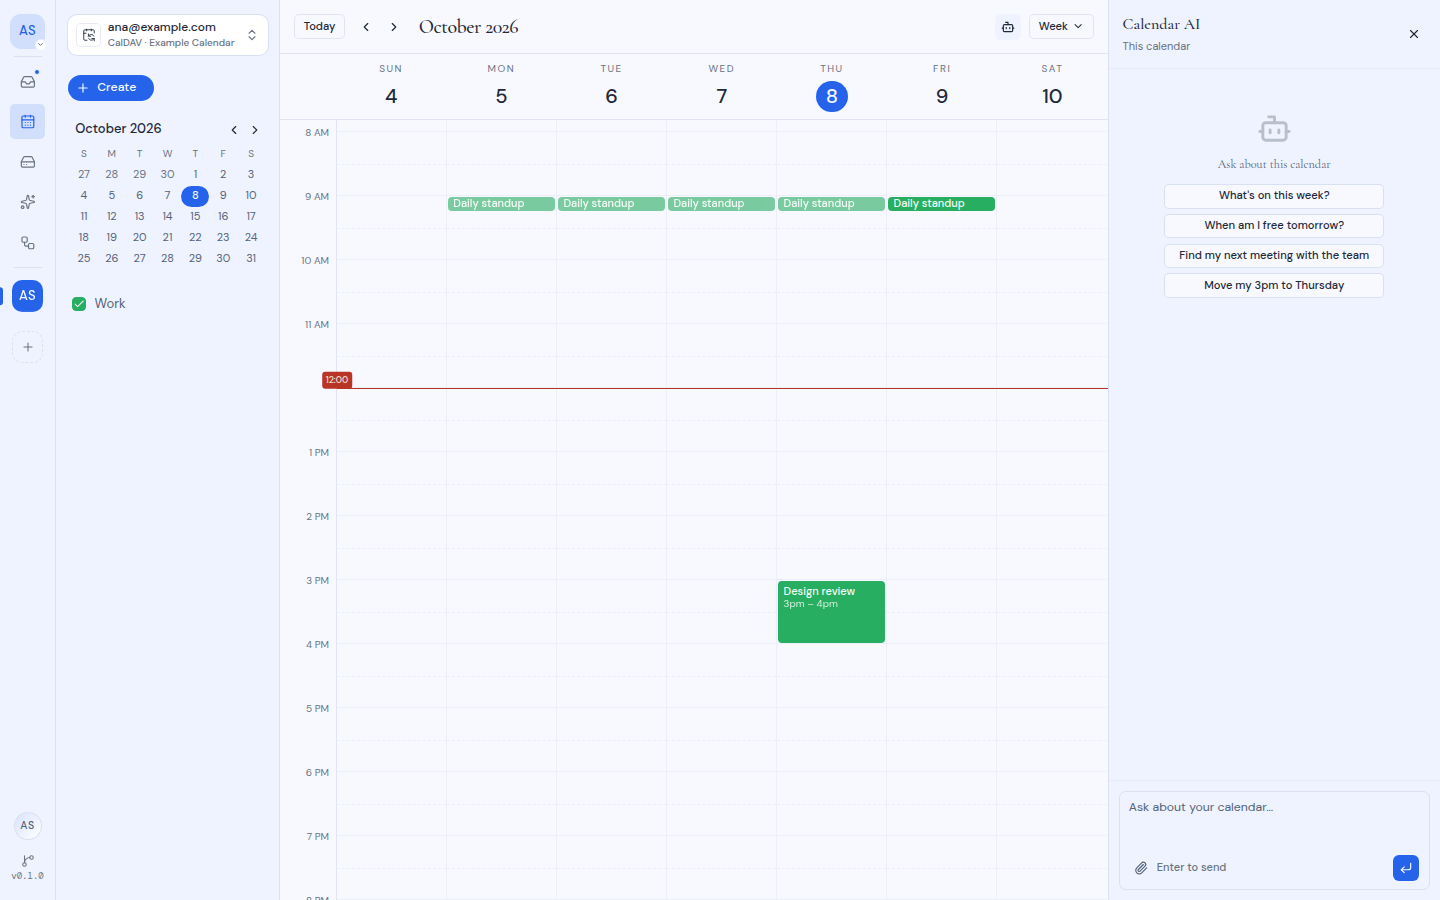Select Saturday 10 in the week header

[1052, 97]
